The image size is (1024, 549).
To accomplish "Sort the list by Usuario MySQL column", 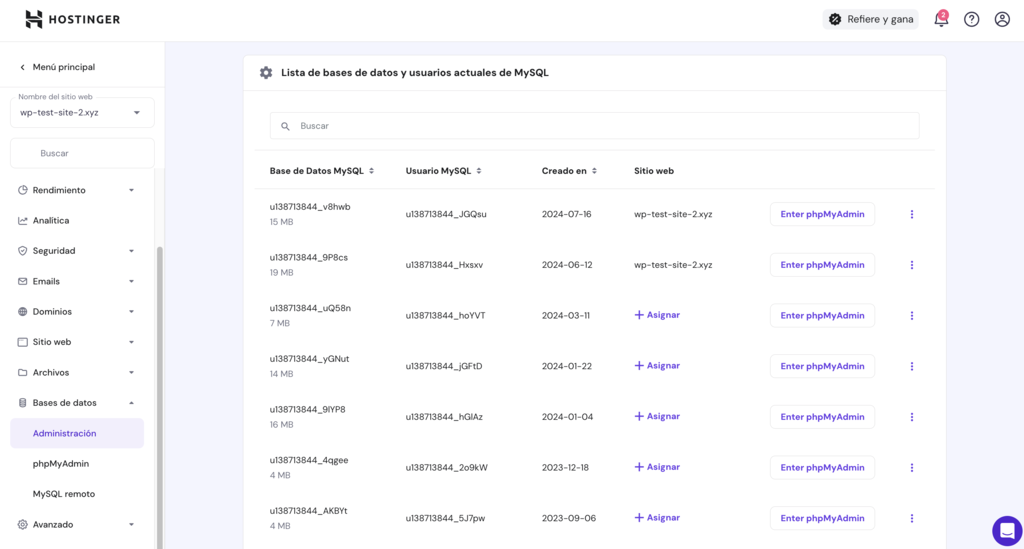I will click(443, 171).
